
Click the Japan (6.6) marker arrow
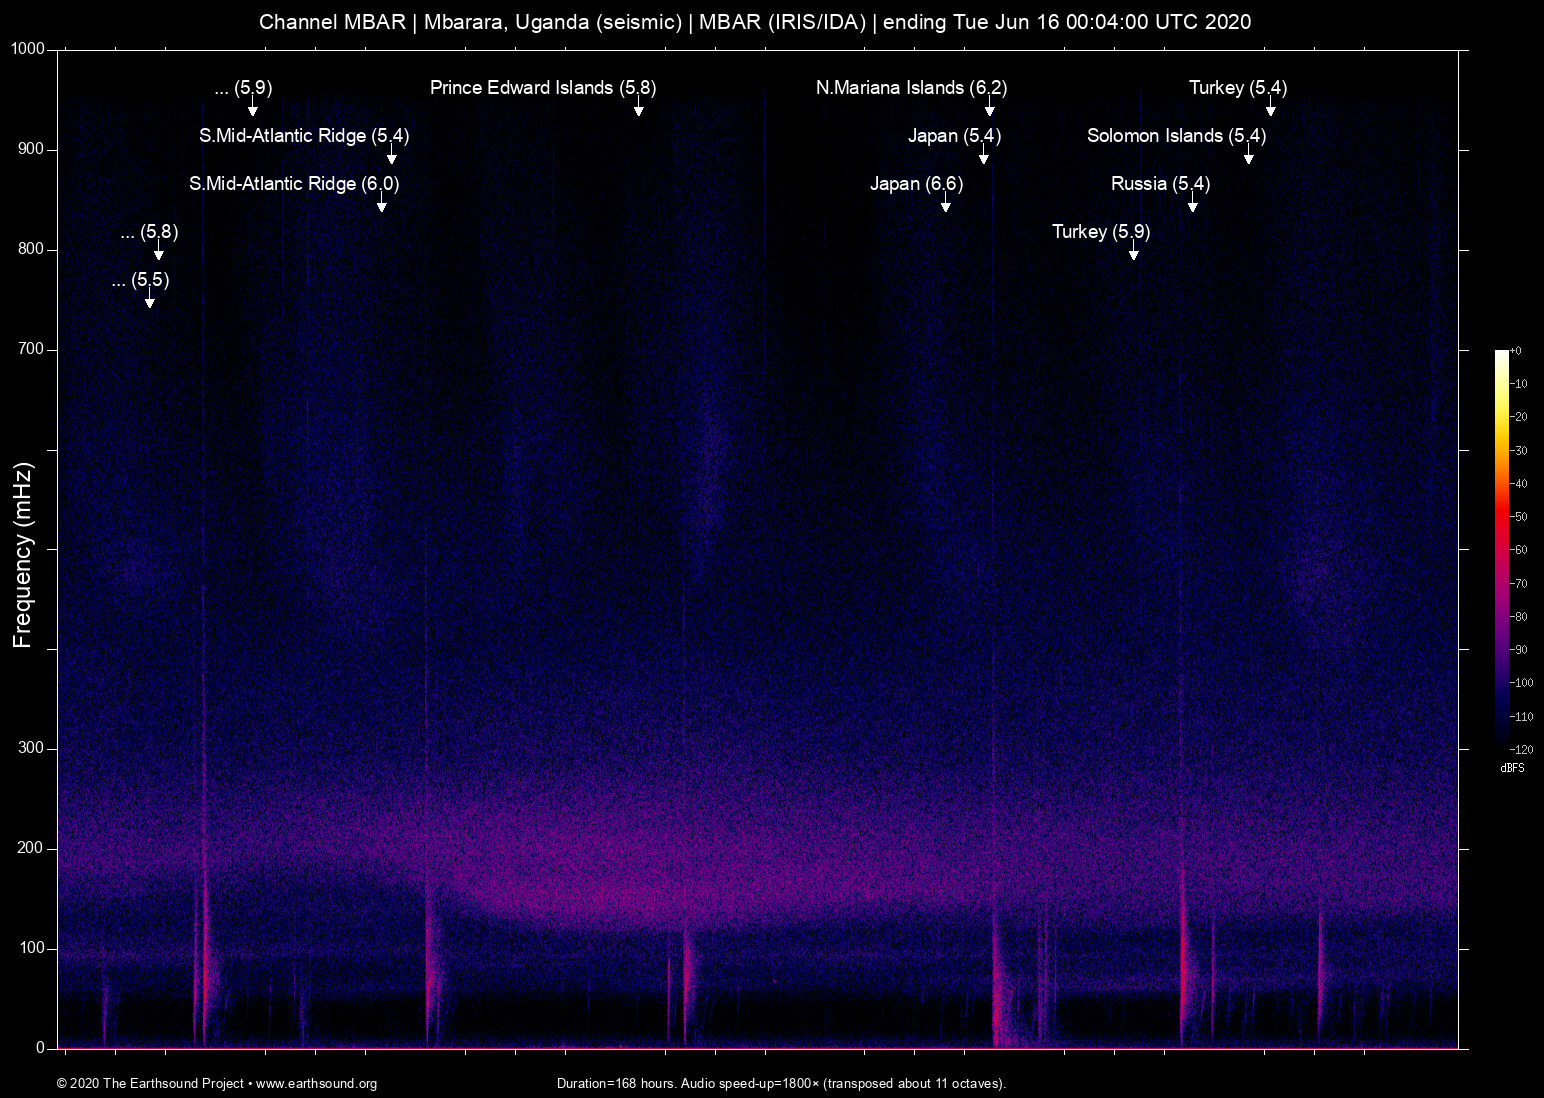(946, 206)
